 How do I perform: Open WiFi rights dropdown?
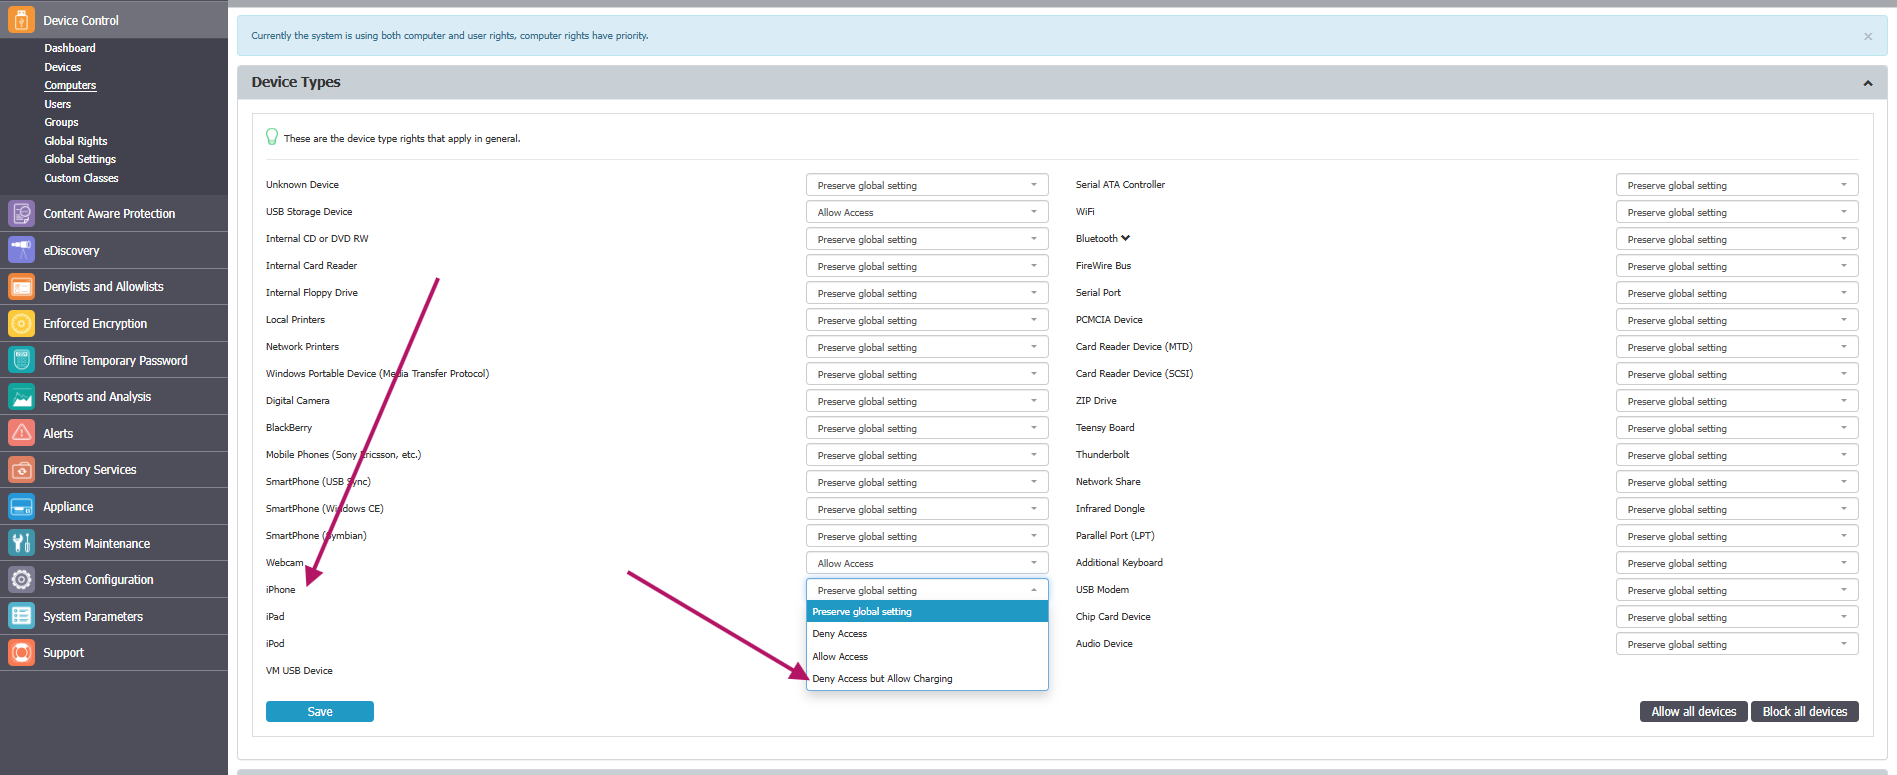1737,212
